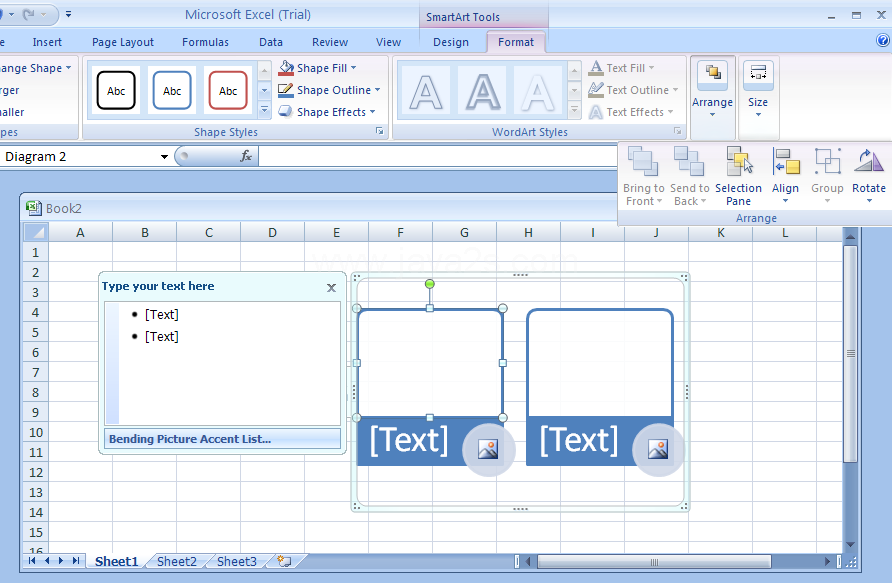Apply the black outline Abc shape style
The width and height of the screenshot is (892, 583).
pos(116,90)
